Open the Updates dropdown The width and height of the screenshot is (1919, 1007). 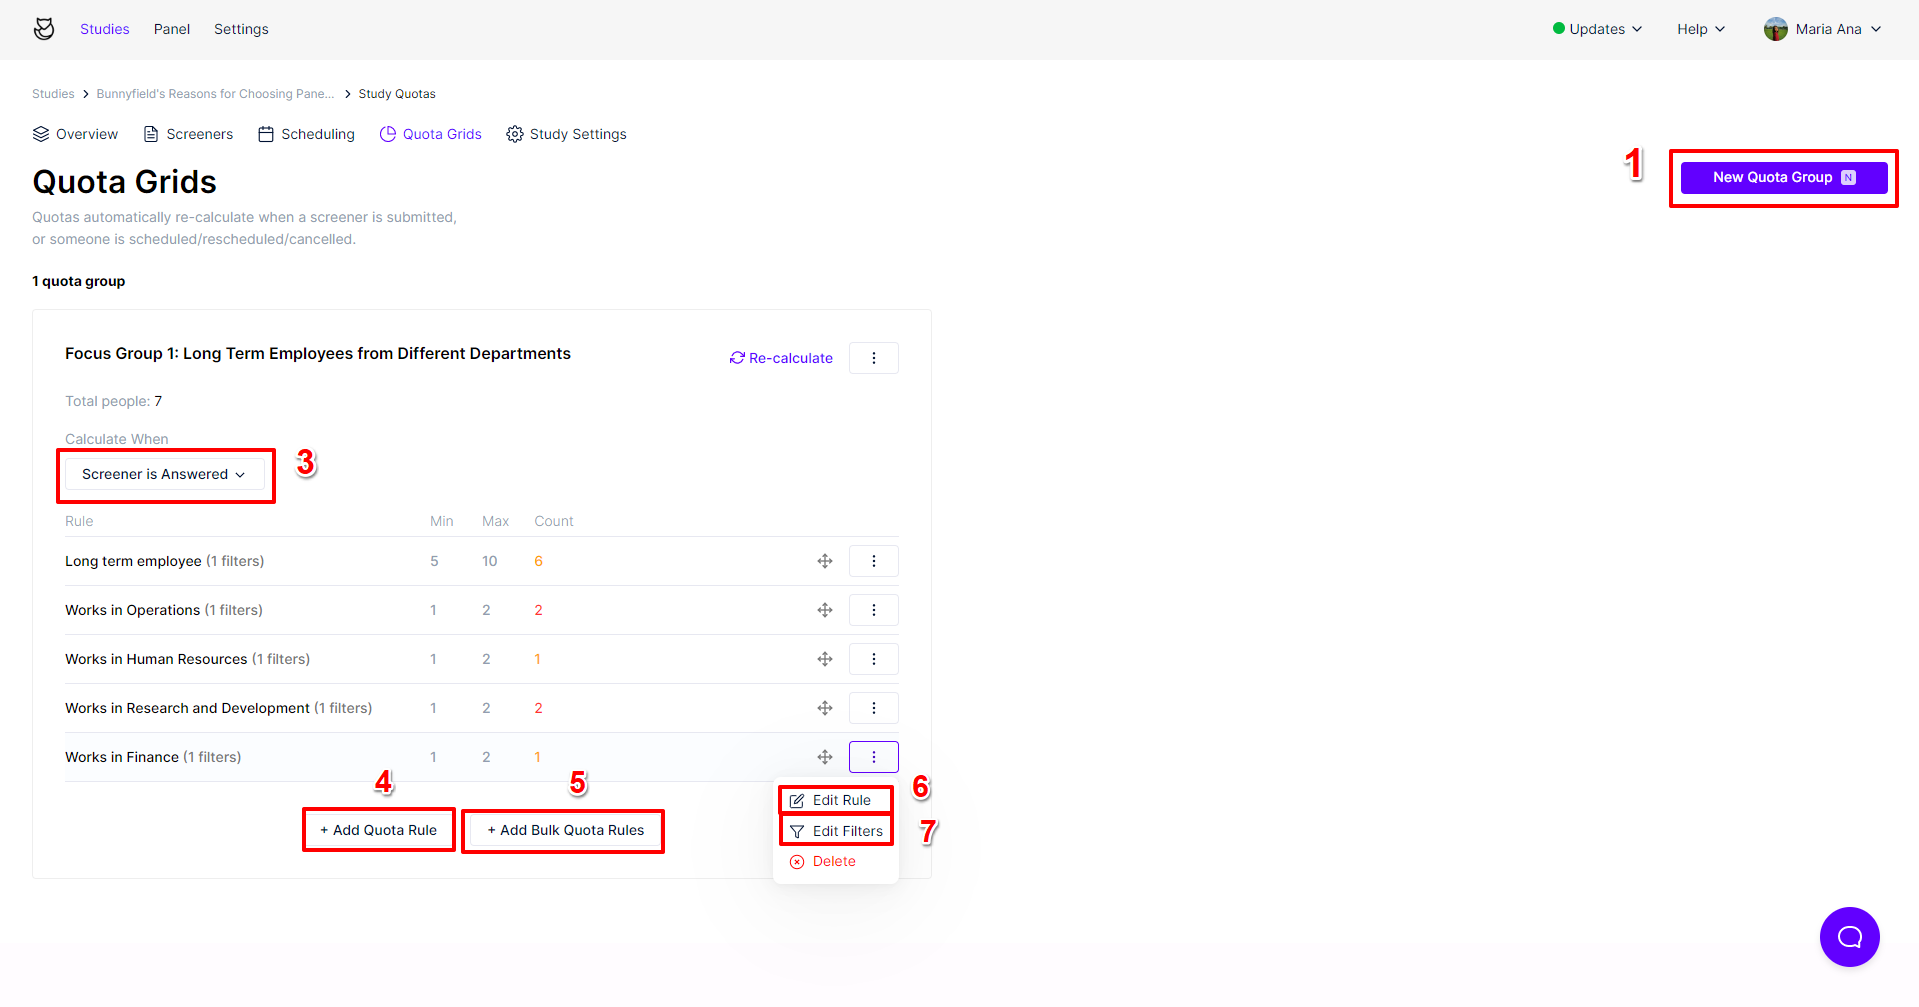click(1597, 29)
